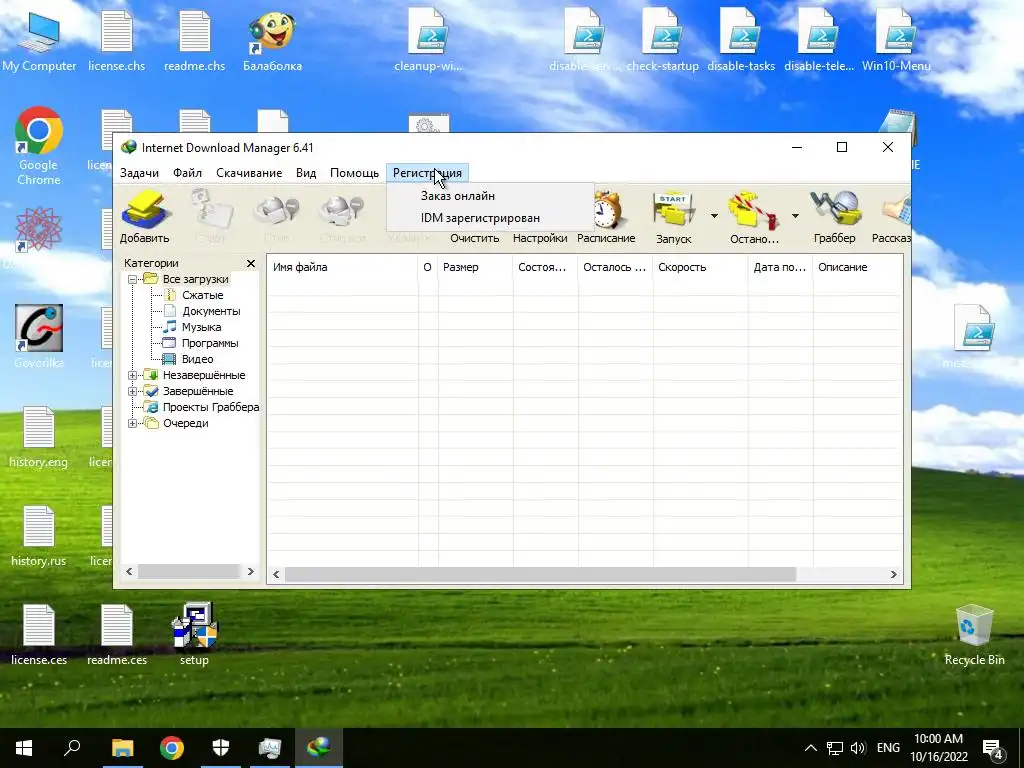
Task: Sort by Состоя... column header
Action: click(545, 267)
